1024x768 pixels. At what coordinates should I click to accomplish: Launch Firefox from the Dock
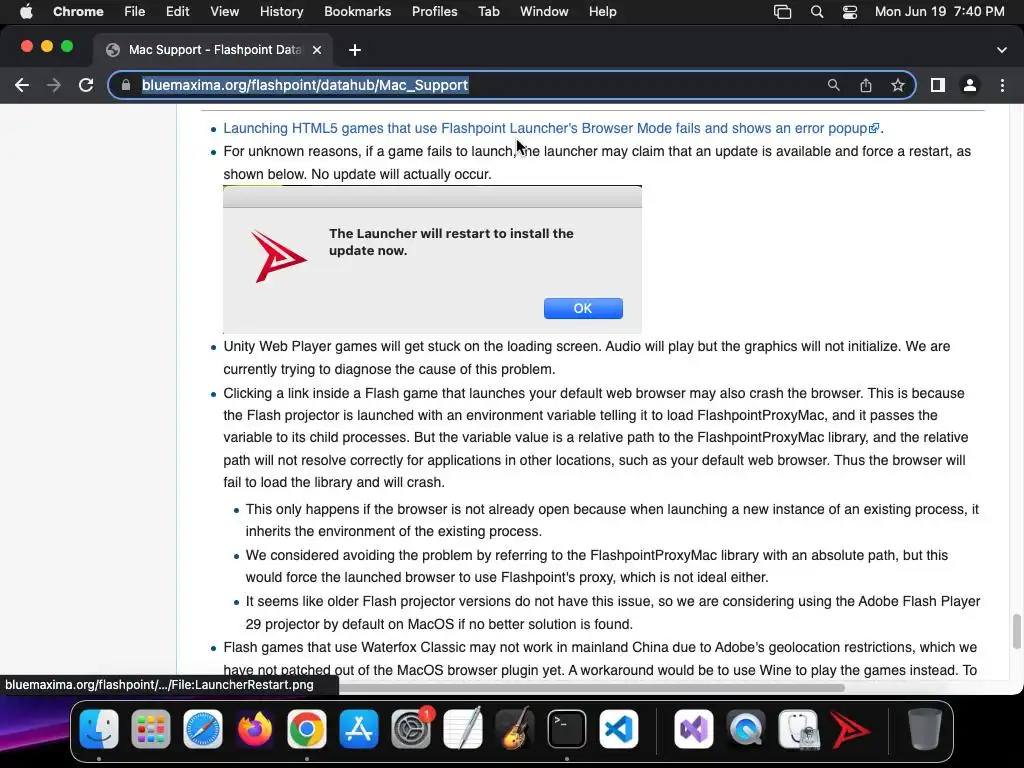pyautogui.click(x=255, y=729)
